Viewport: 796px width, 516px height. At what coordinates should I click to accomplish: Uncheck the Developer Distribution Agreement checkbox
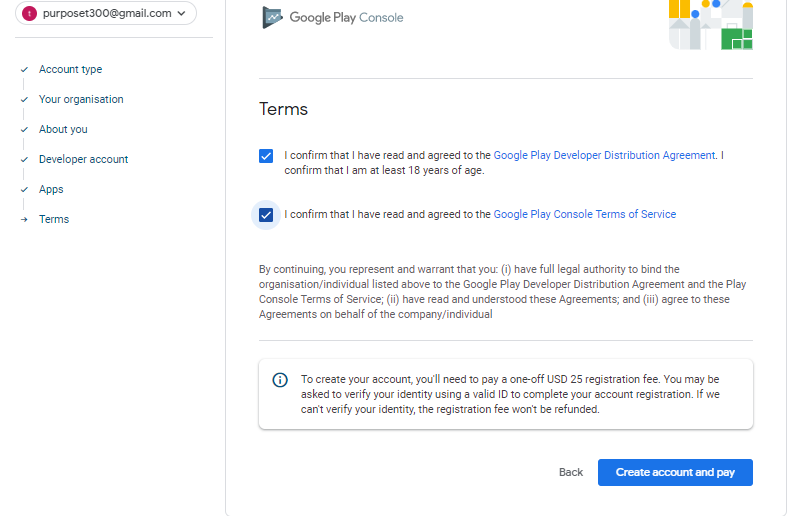[x=266, y=156]
